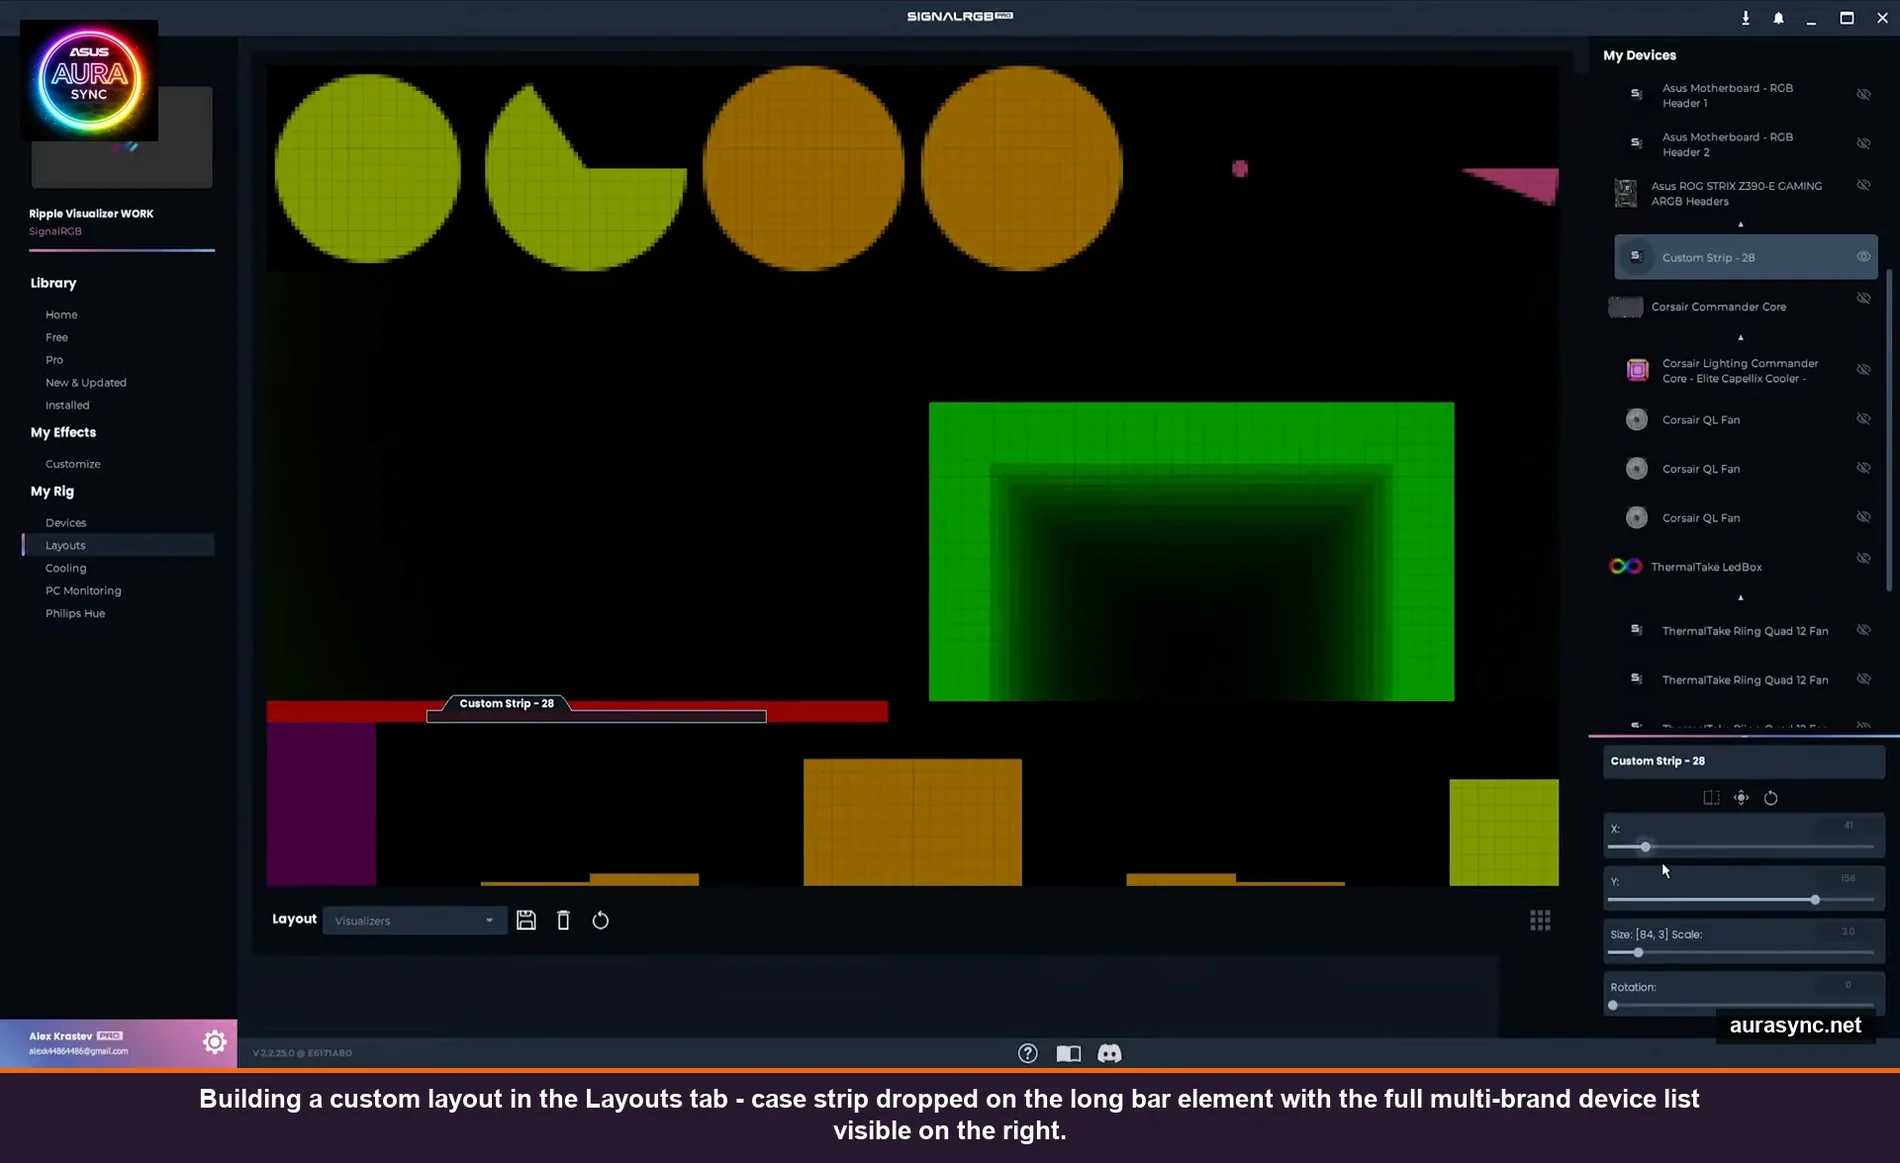Viewport: 1900px width, 1163px height.
Task: Open the Discord icon in the bottom bar
Action: [1109, 1052]
